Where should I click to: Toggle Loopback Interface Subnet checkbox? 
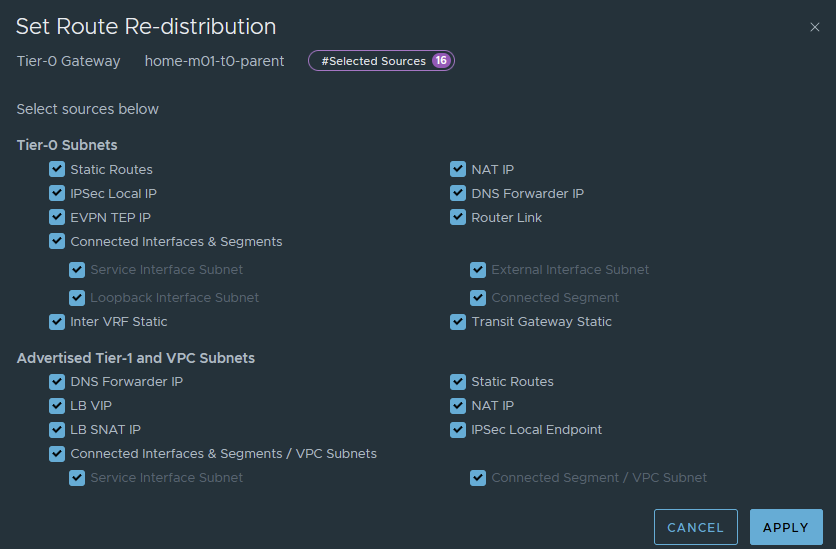77,298
